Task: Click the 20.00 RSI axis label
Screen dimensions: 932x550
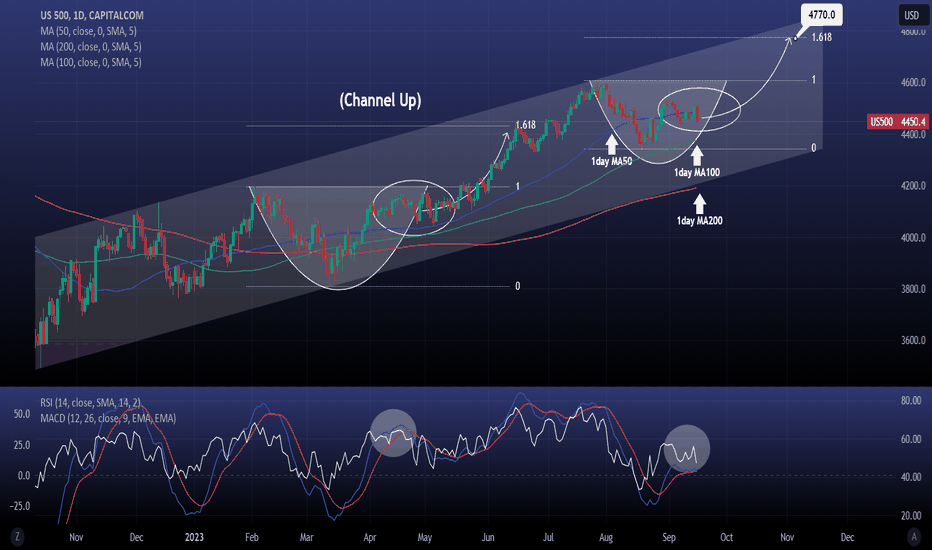Action: (911, 516)
